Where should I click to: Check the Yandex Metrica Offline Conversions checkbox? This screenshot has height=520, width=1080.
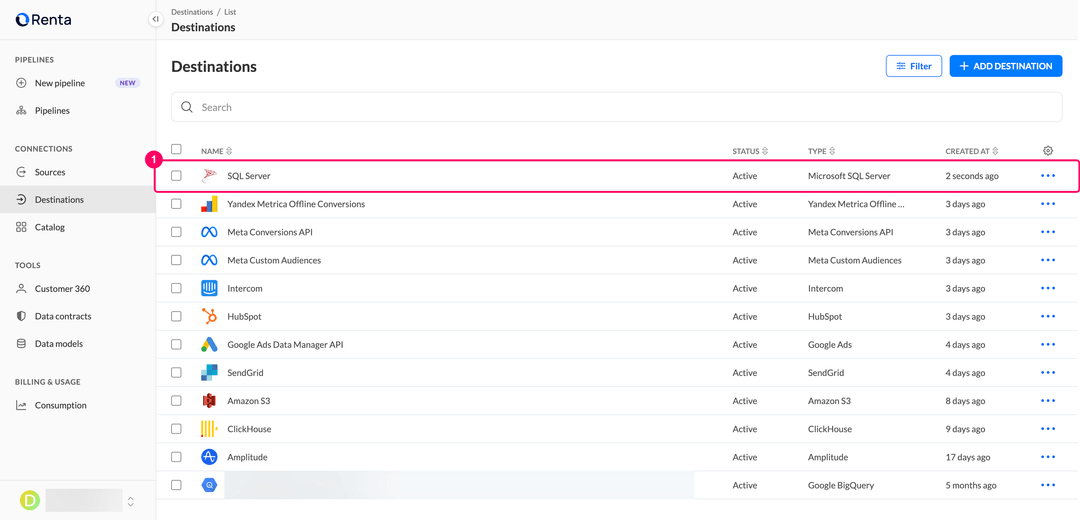point(176,204)
